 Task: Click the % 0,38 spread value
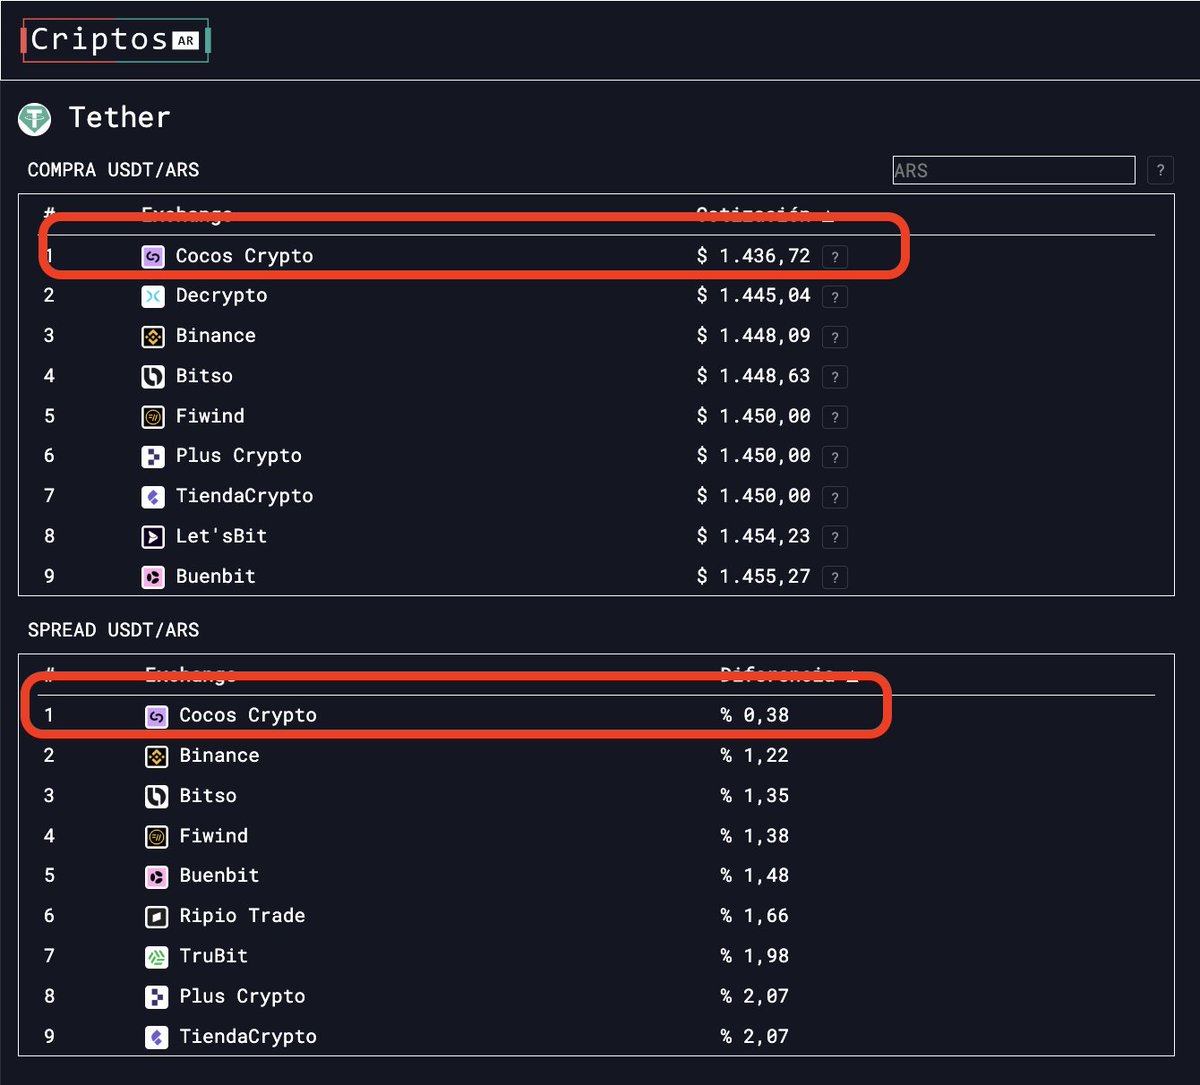(x=755, y=716)
